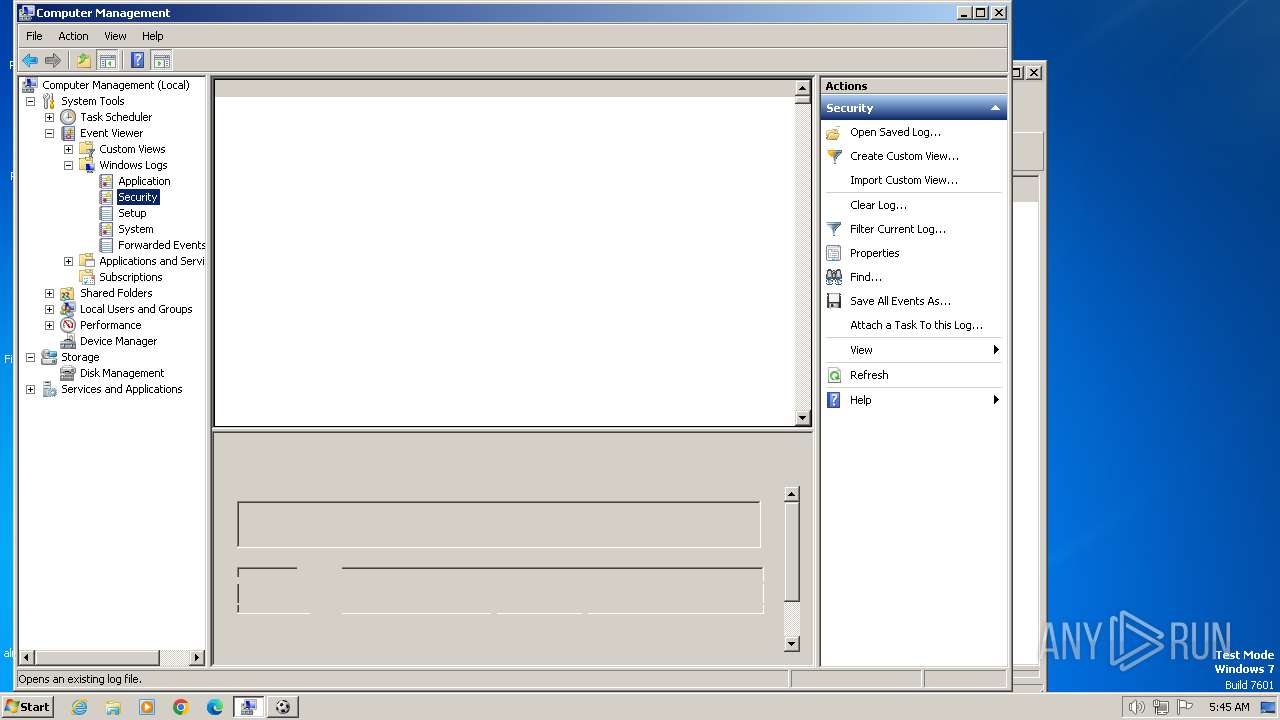This screenshot has width=1280, height=720.
Task: Open the File menu
Action: [34, 36]
